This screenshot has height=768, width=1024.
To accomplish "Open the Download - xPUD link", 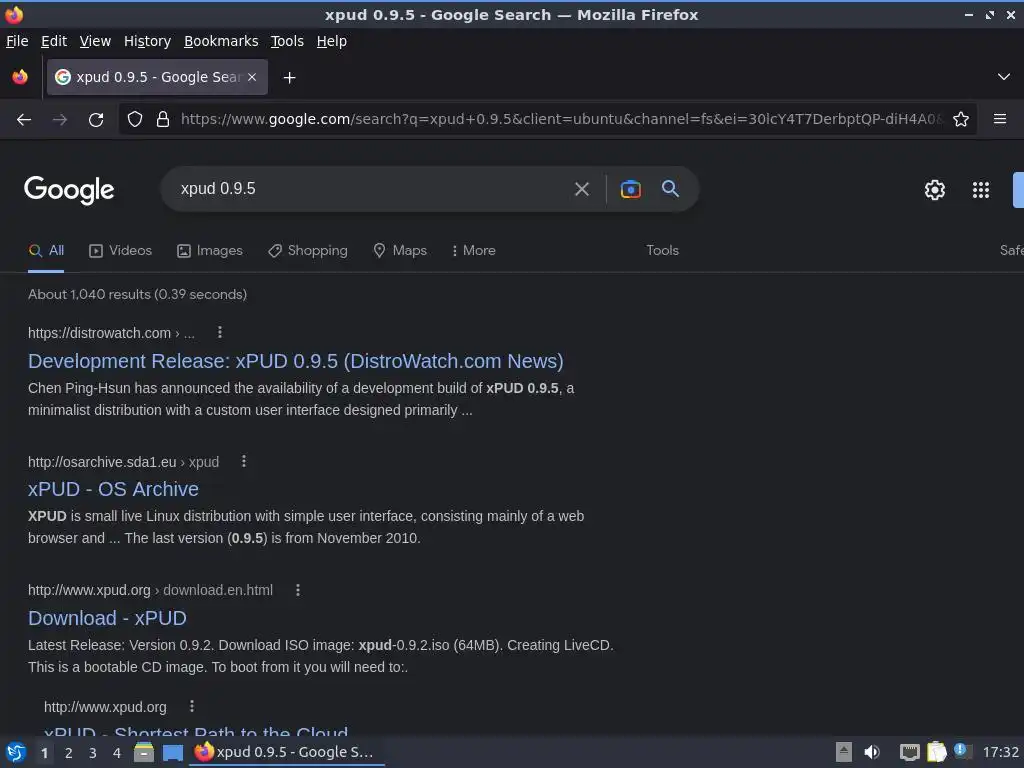I will [x=107, y=618].
